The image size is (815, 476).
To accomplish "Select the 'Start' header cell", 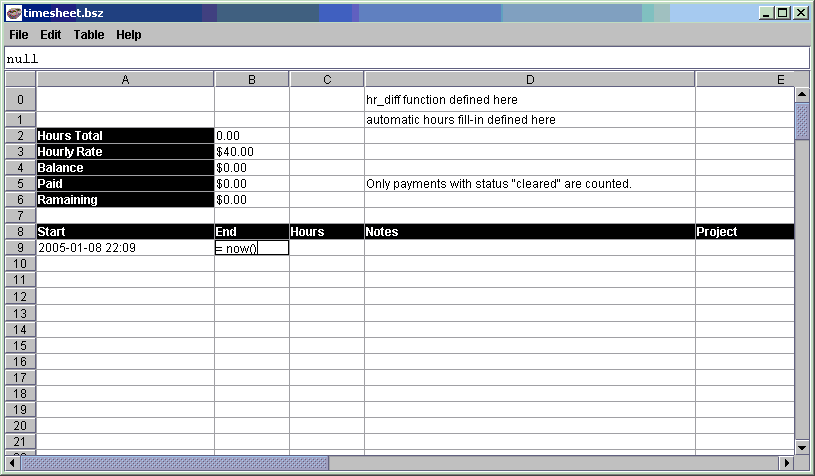I will (125, 232).
